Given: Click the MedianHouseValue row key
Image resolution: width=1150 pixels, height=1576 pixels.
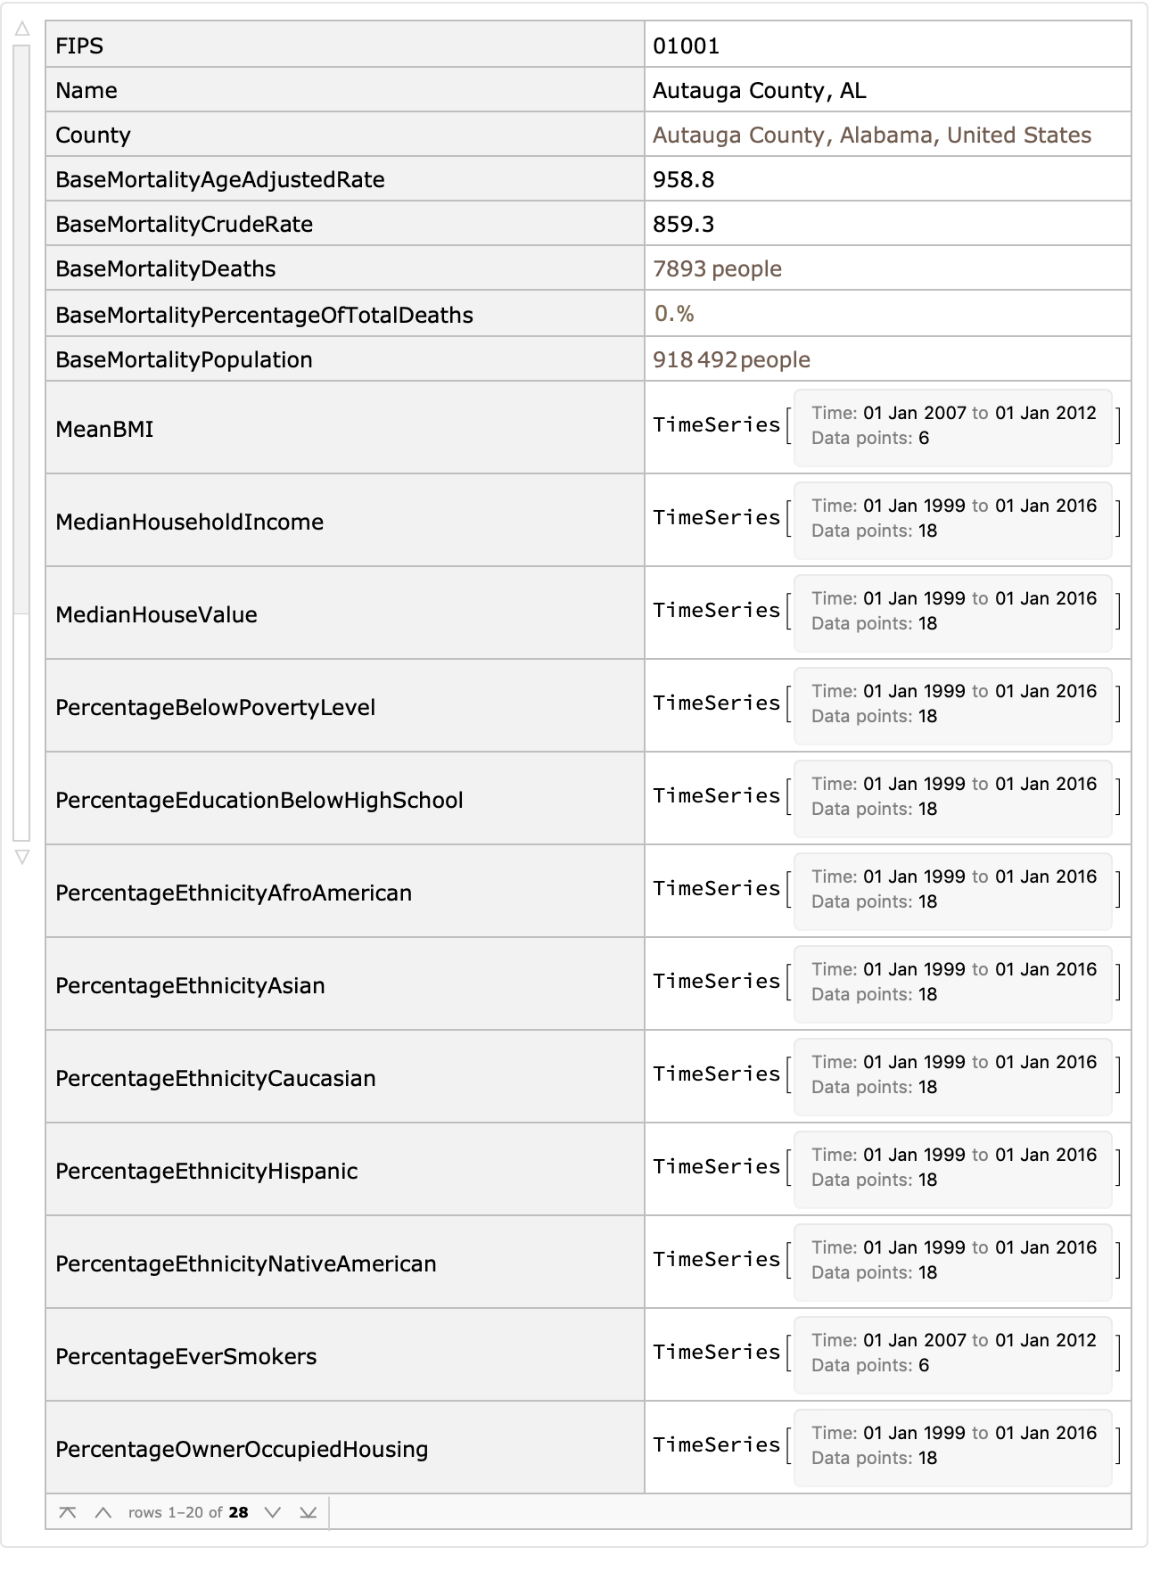Looking at the screenshot, I should pyautogui.click(x=156, y=615).
